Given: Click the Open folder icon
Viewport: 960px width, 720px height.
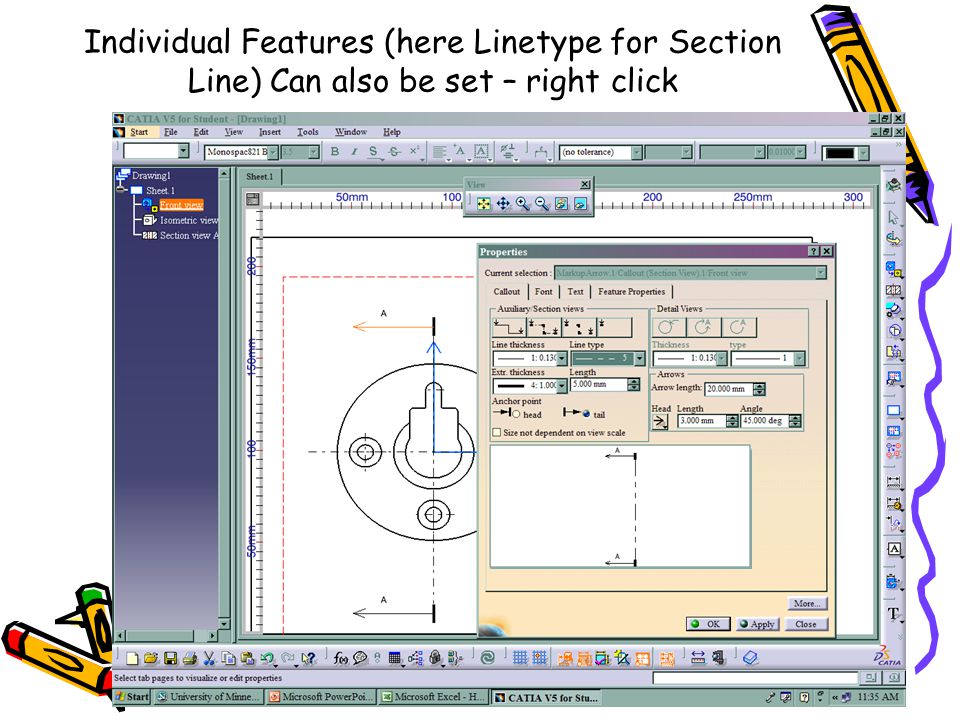Looking at the screenshot, I should click(151, 659).
